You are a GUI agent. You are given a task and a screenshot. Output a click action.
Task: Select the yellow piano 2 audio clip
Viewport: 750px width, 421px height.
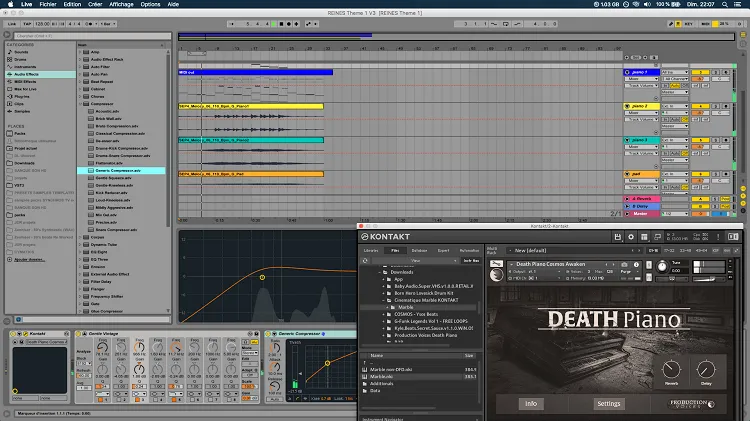251,106
